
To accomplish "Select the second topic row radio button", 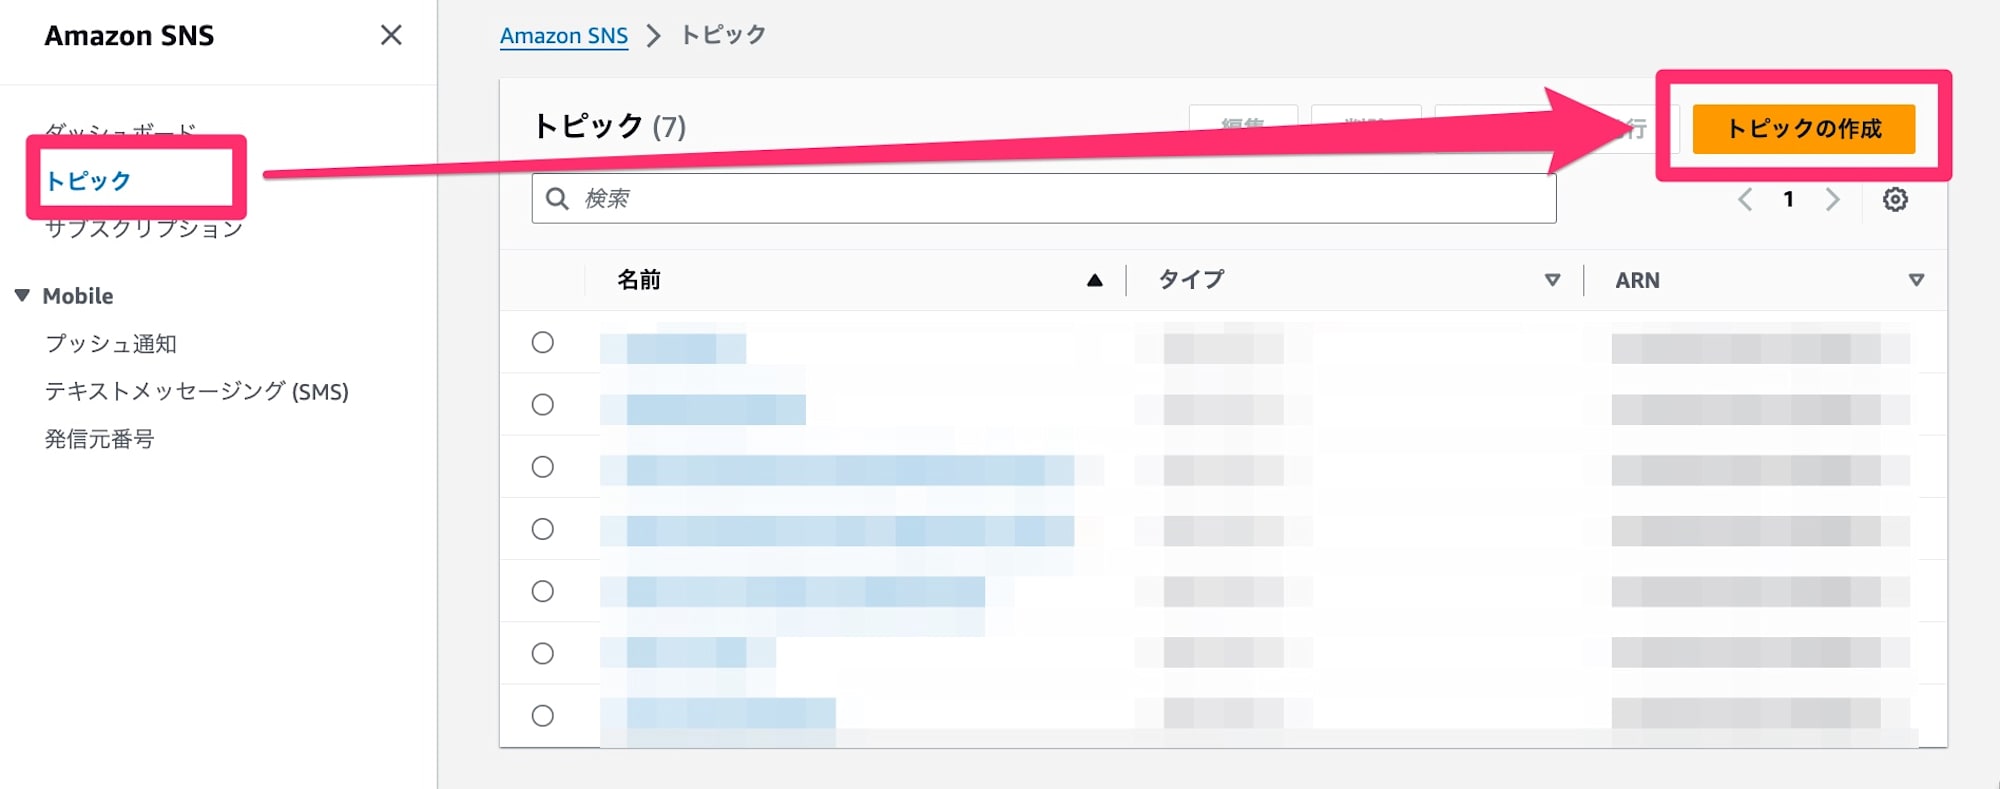I will click(x=543, y=404).
